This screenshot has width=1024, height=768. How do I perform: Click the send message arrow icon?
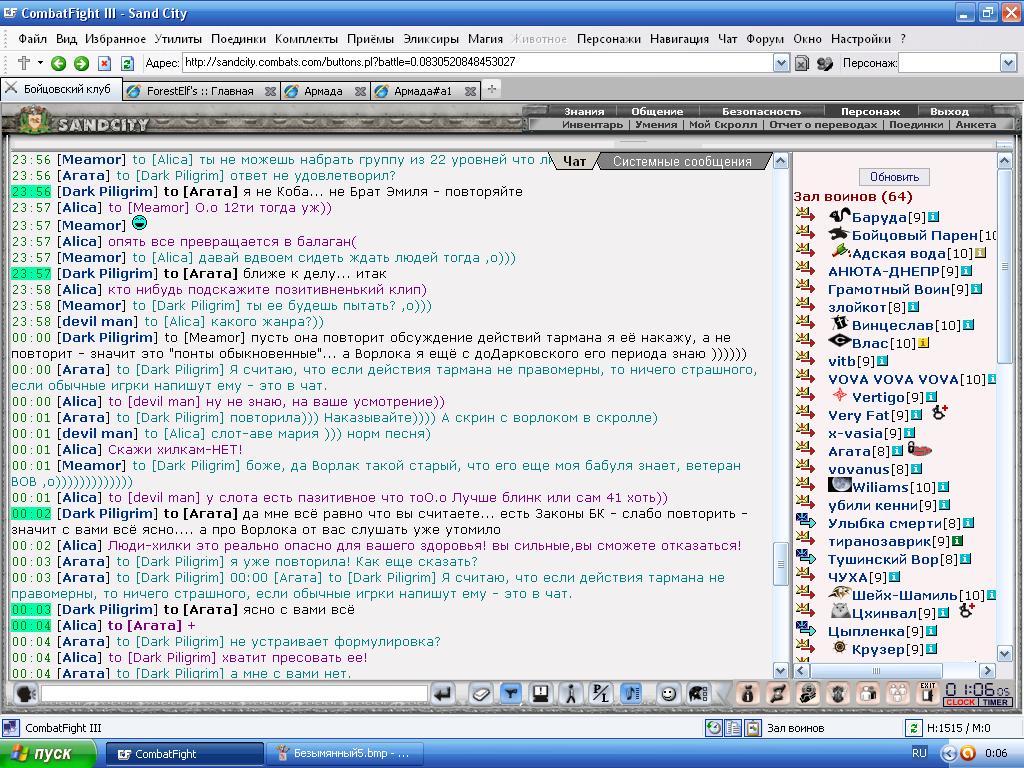(443, 694)
